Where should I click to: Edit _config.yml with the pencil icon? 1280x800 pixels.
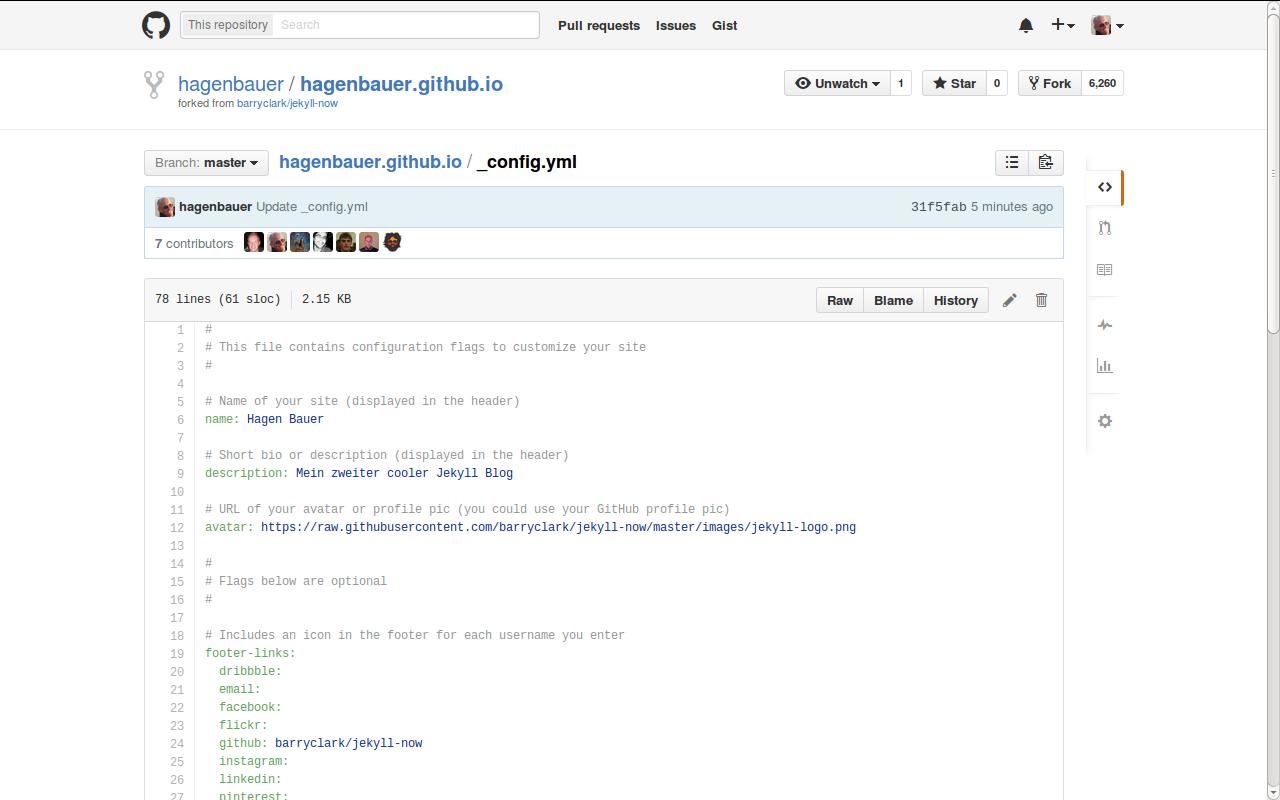(1009, 300)
